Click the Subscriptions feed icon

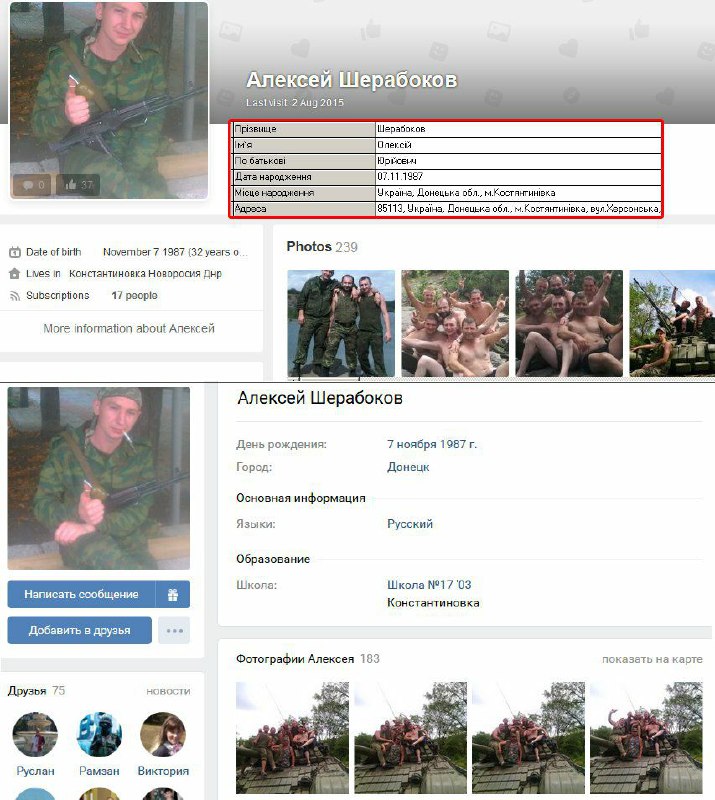point(14,296)
